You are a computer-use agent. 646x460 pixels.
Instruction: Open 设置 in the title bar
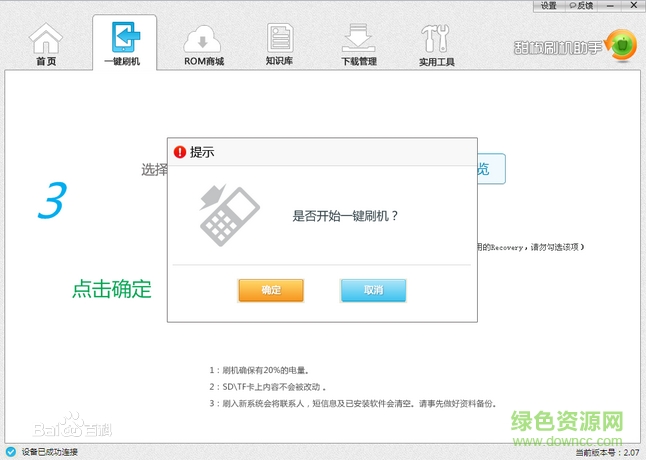pos(548,6)
